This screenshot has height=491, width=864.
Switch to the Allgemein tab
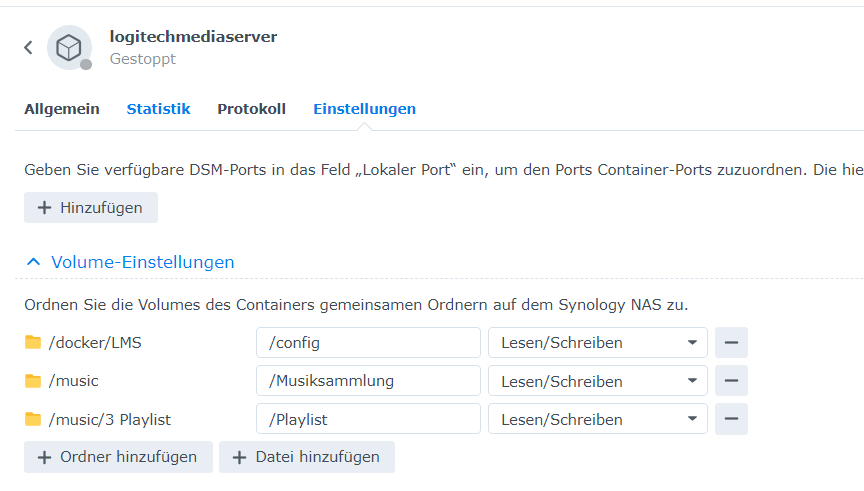pyautogui.click(x=62, y=109)
